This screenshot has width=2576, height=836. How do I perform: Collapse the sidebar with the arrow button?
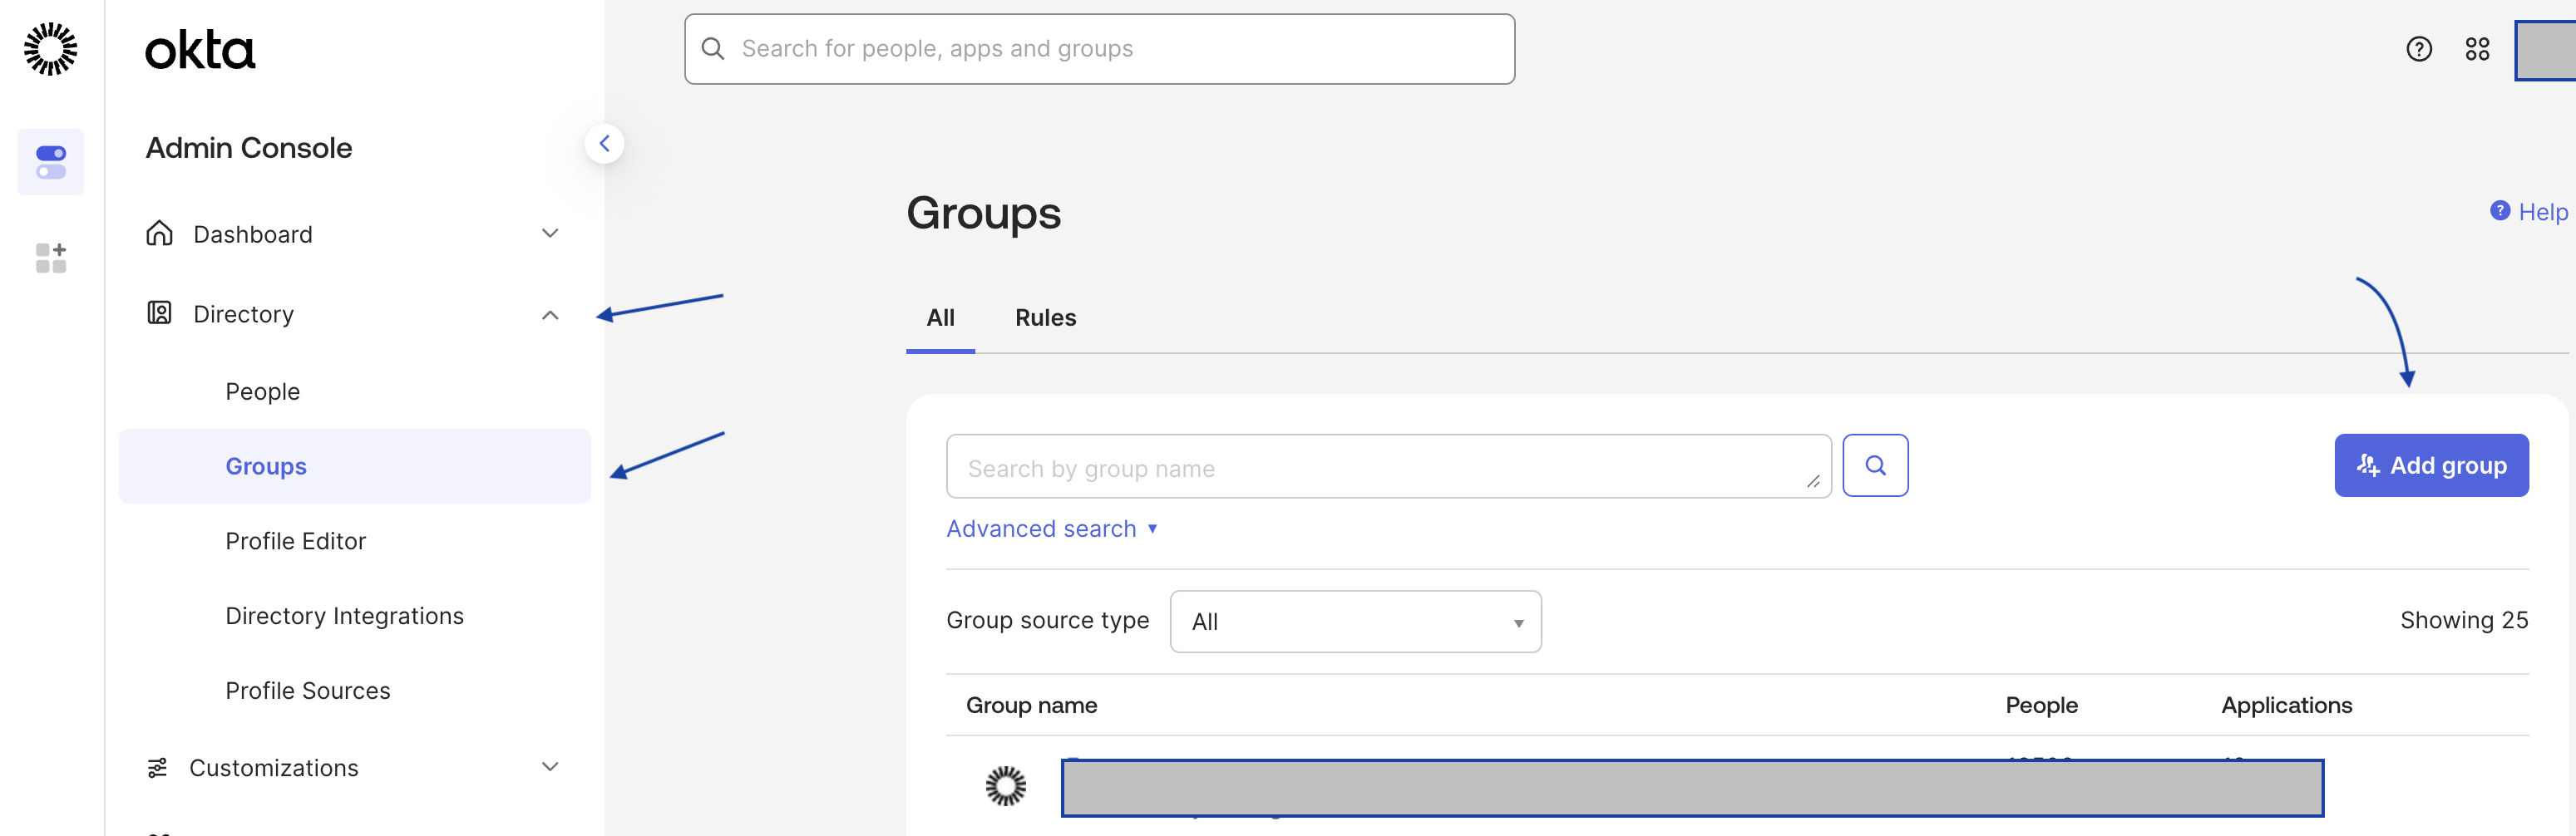click(x=604, y=144)
